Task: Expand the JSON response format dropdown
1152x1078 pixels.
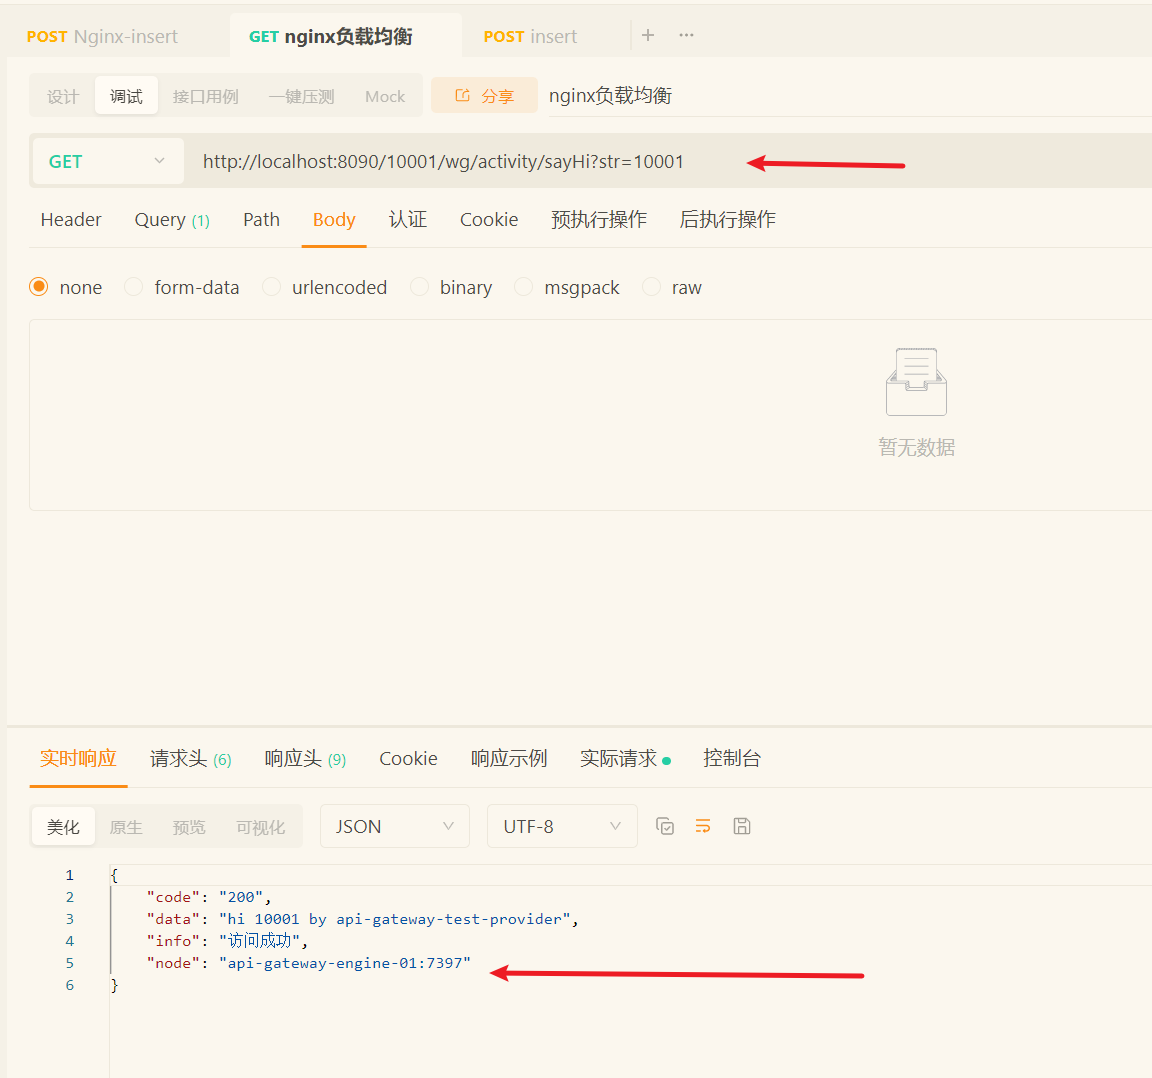Action: click(394, 826)
